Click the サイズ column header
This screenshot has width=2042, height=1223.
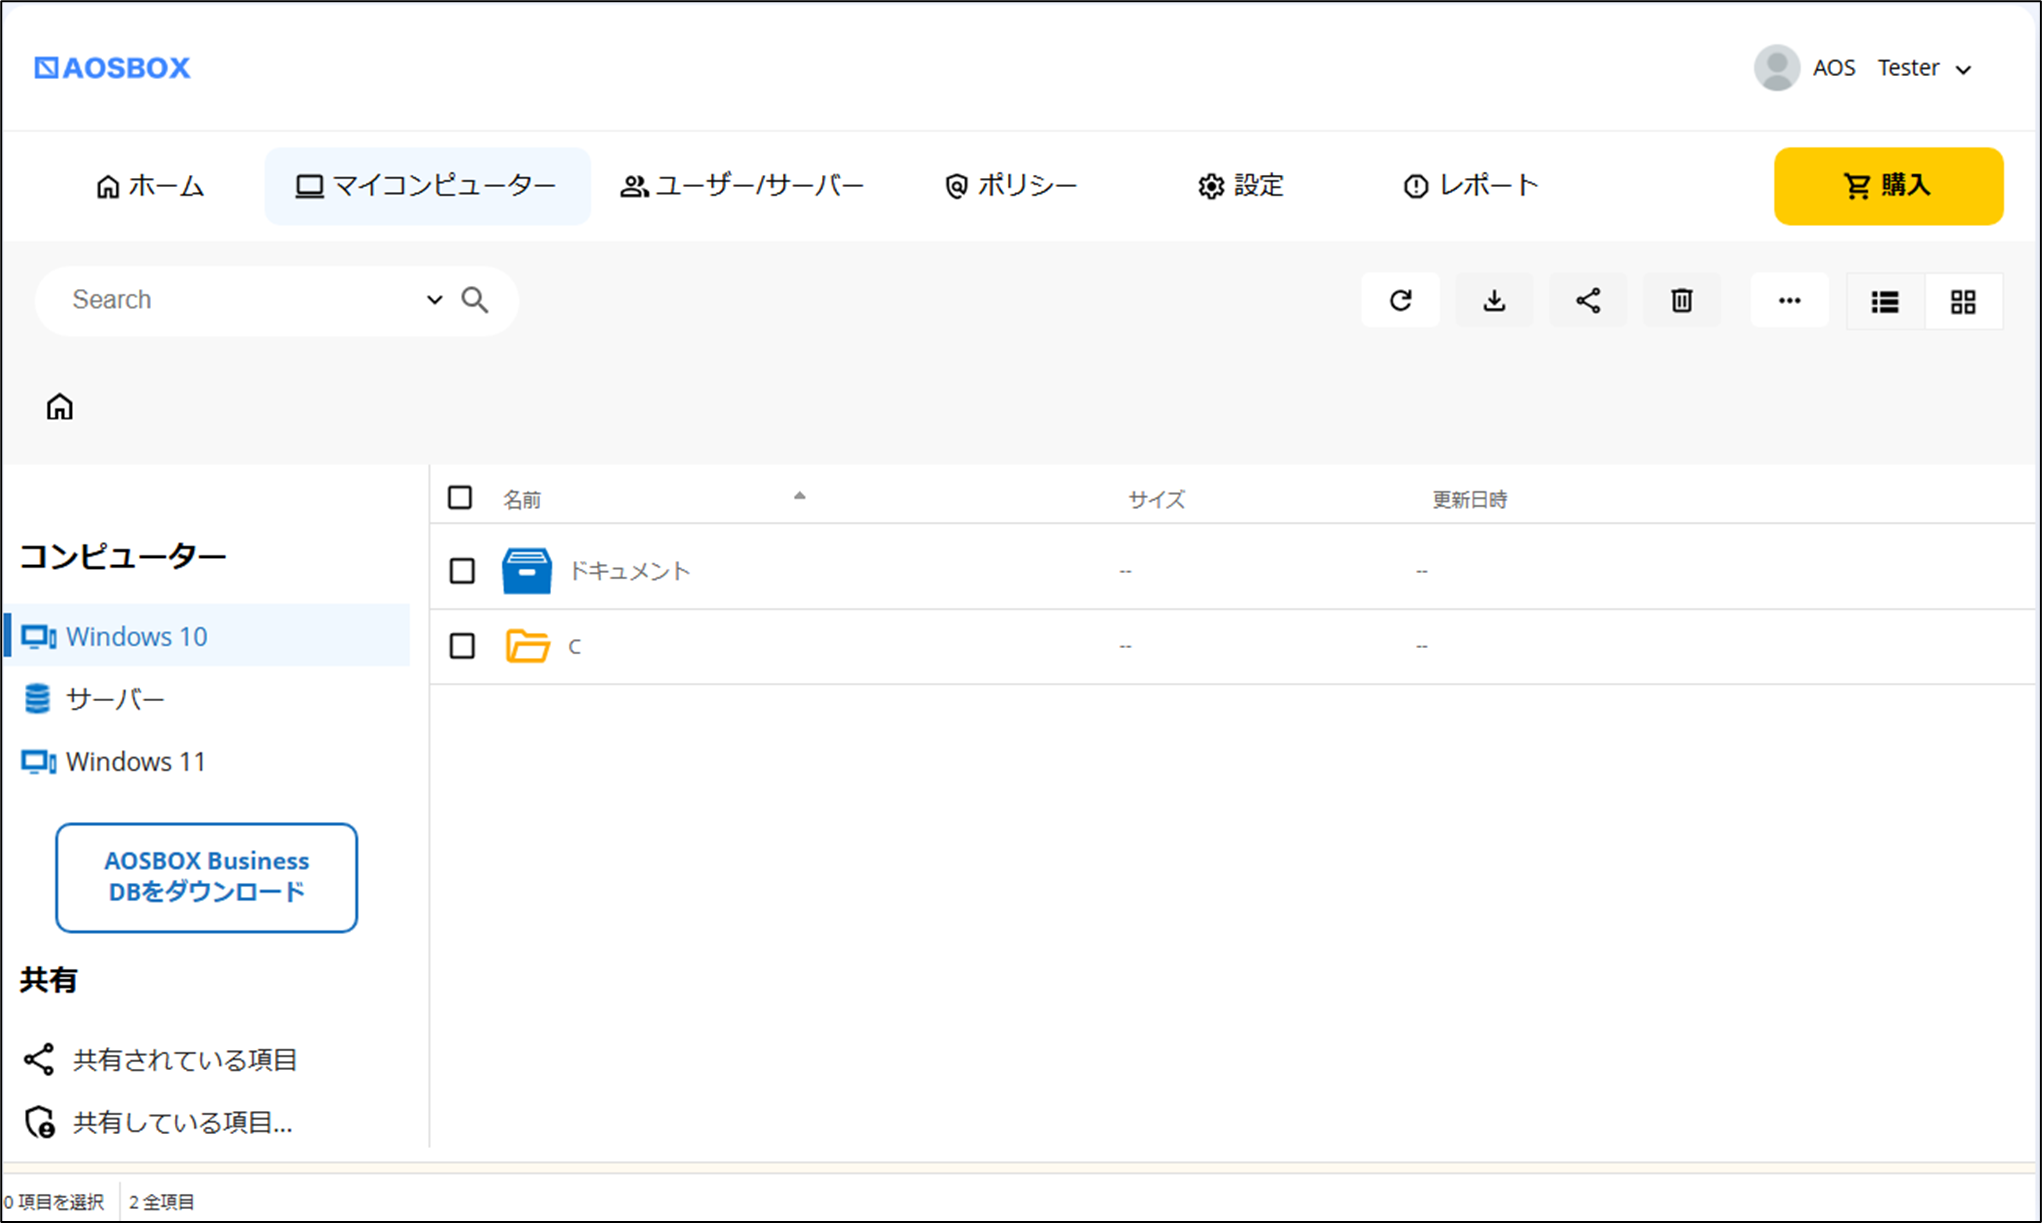coord(1157,499)
